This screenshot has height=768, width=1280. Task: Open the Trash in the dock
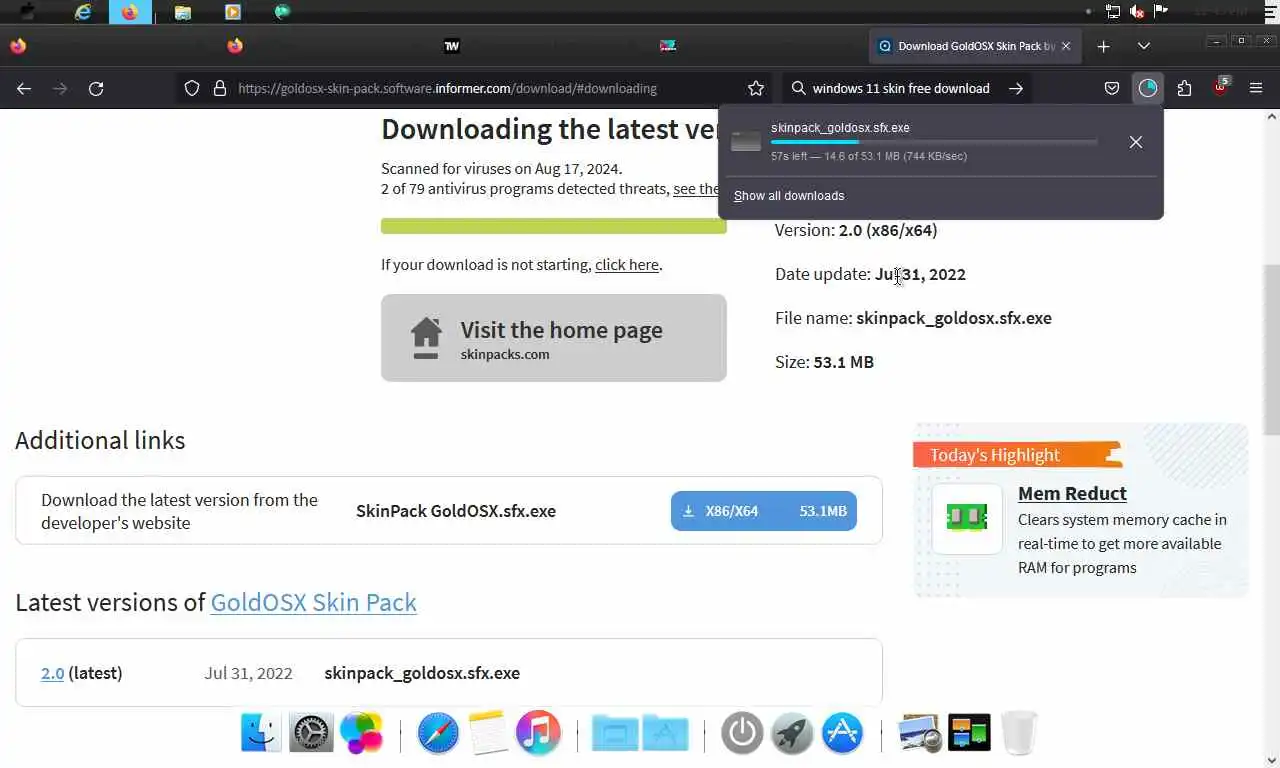1019,733
